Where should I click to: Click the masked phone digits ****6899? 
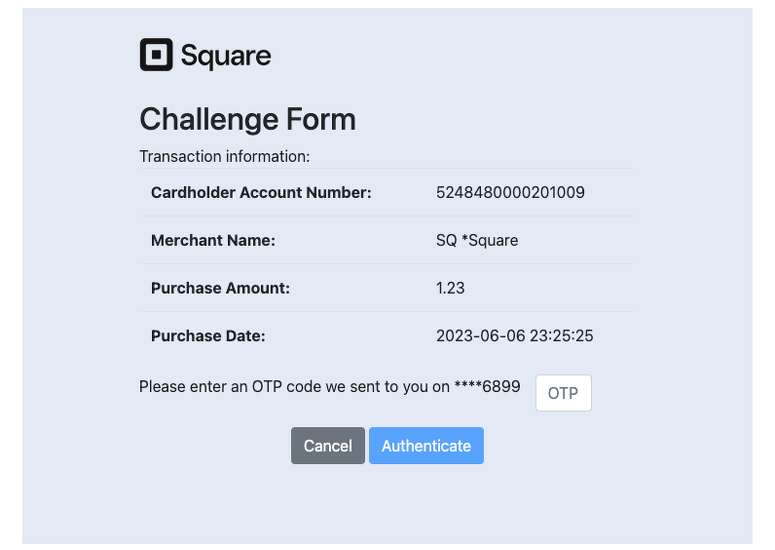tap(487, 386)
